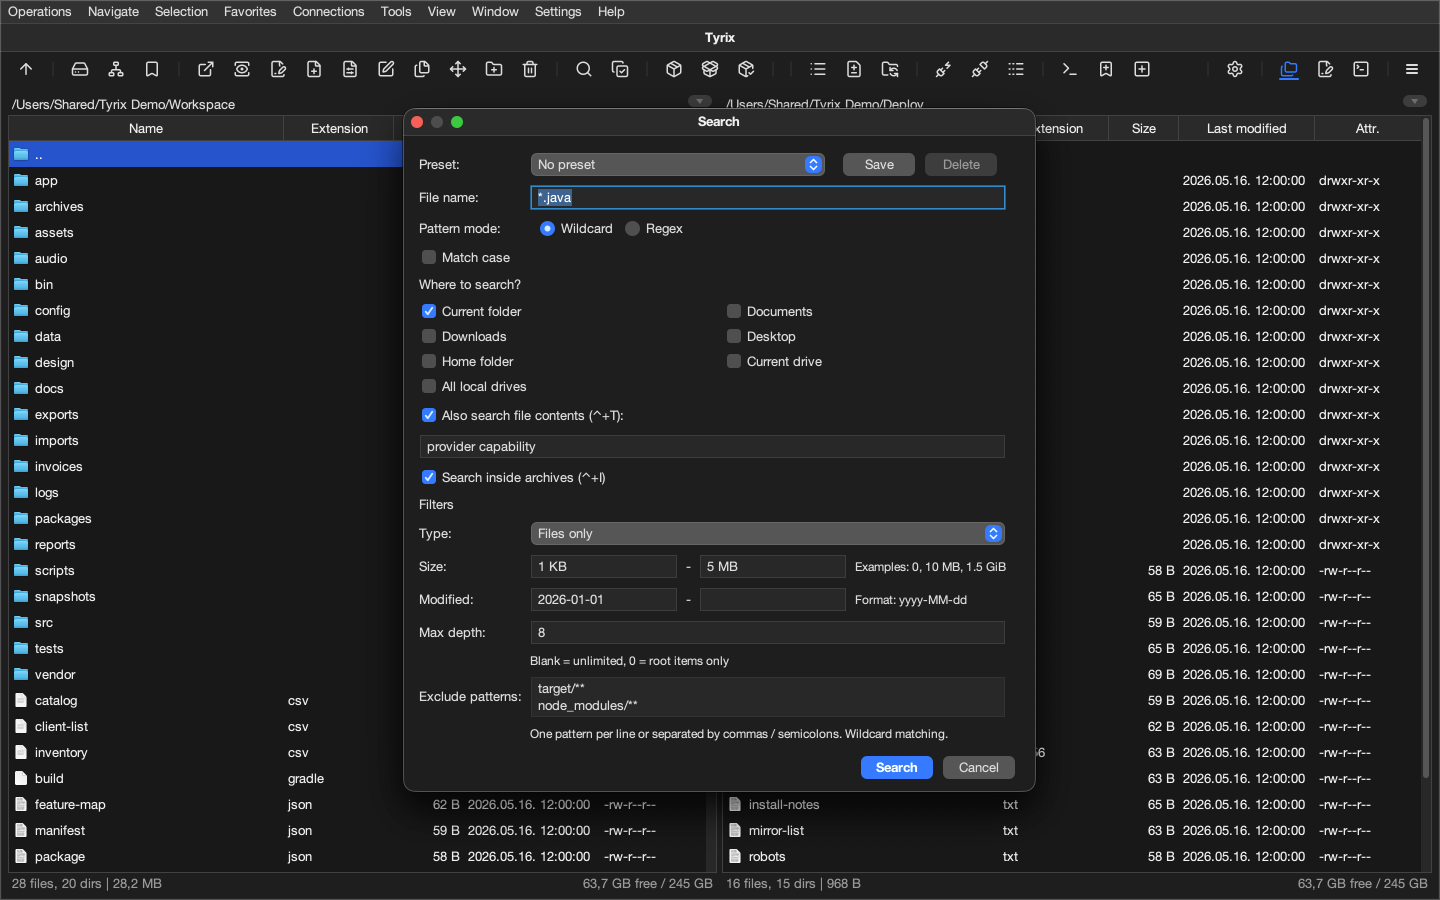
Task: Sort left panel by Name column
Action: (146, 128)
